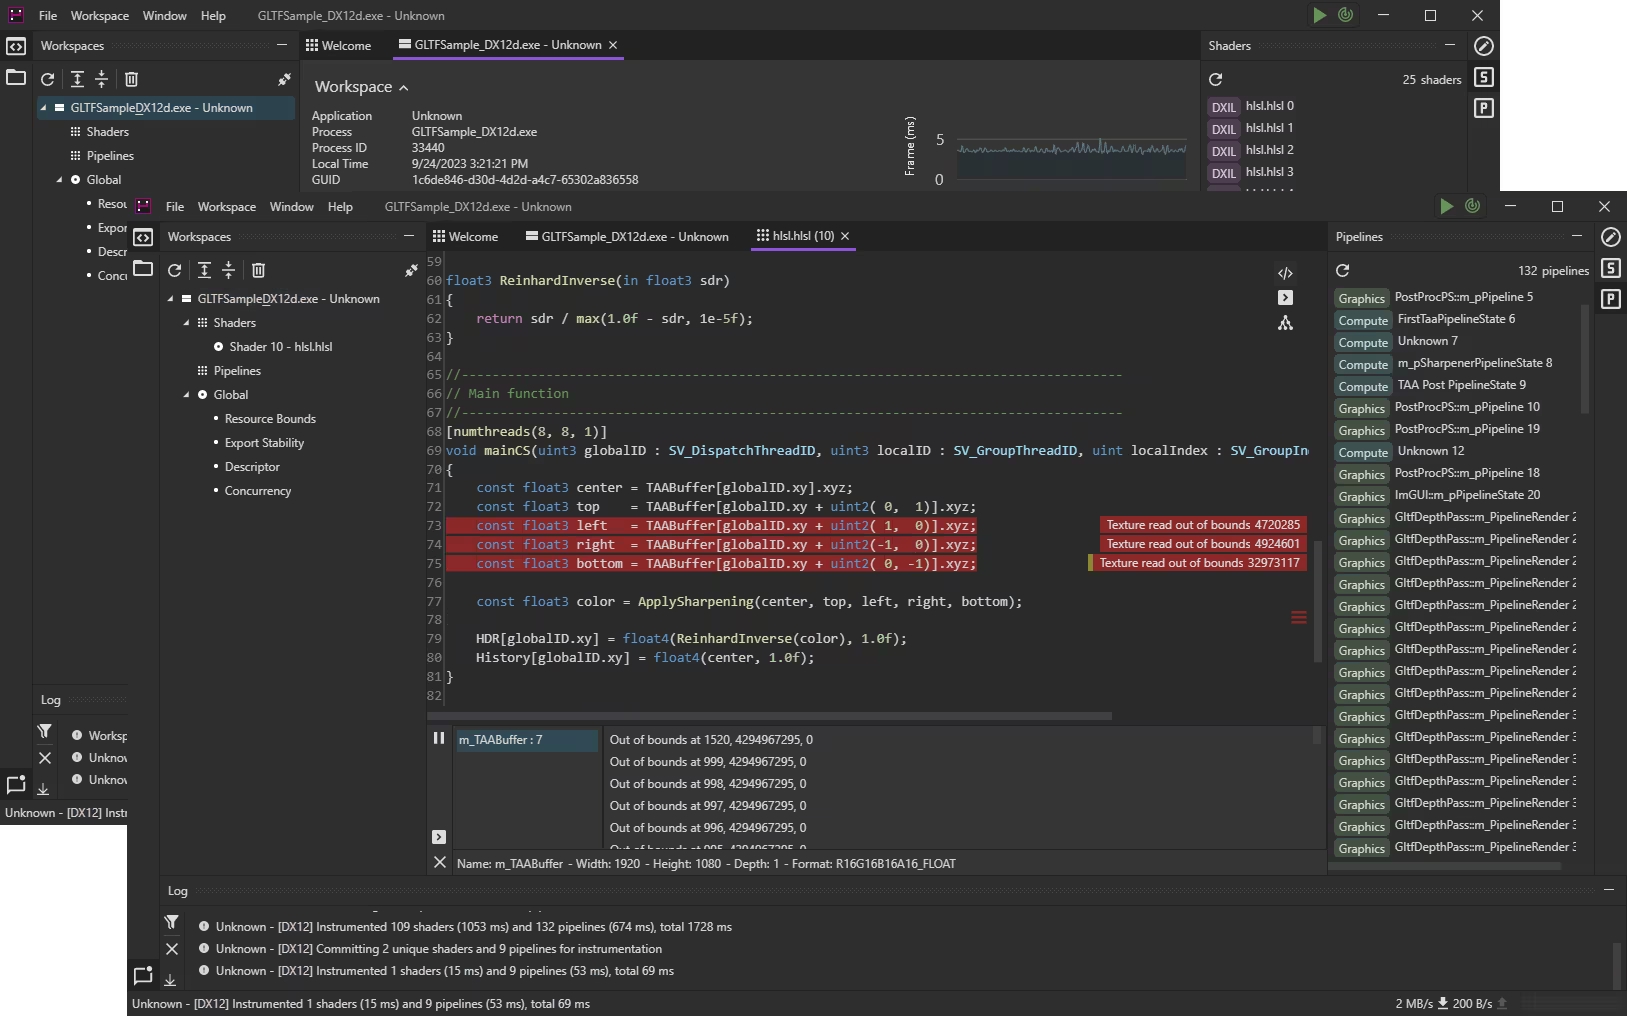
Task: Pause the live out-of-bounds message stream
Action: coord(439,738)
